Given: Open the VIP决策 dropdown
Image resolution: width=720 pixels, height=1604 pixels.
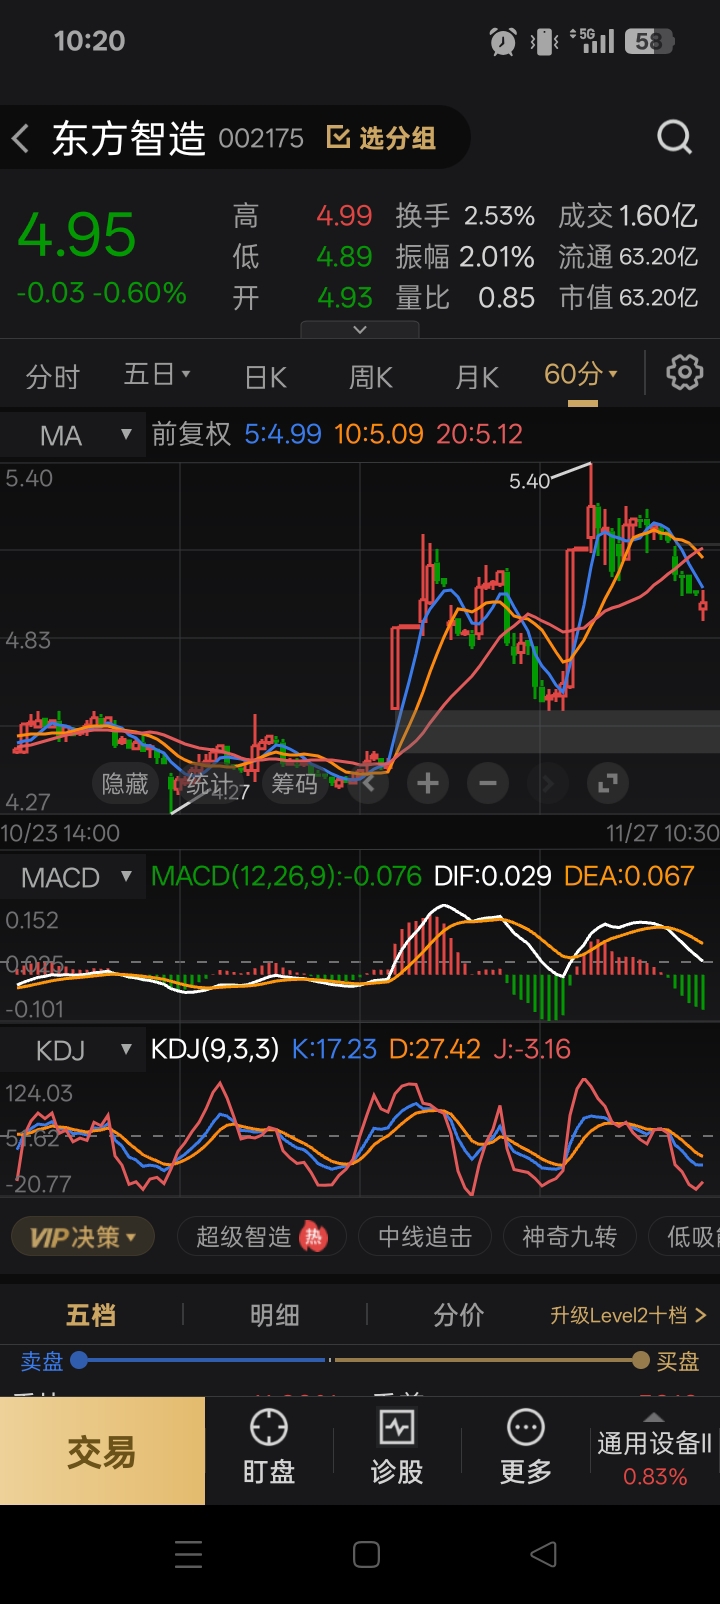Looking at the screenshot, I should coord(82,1237).
